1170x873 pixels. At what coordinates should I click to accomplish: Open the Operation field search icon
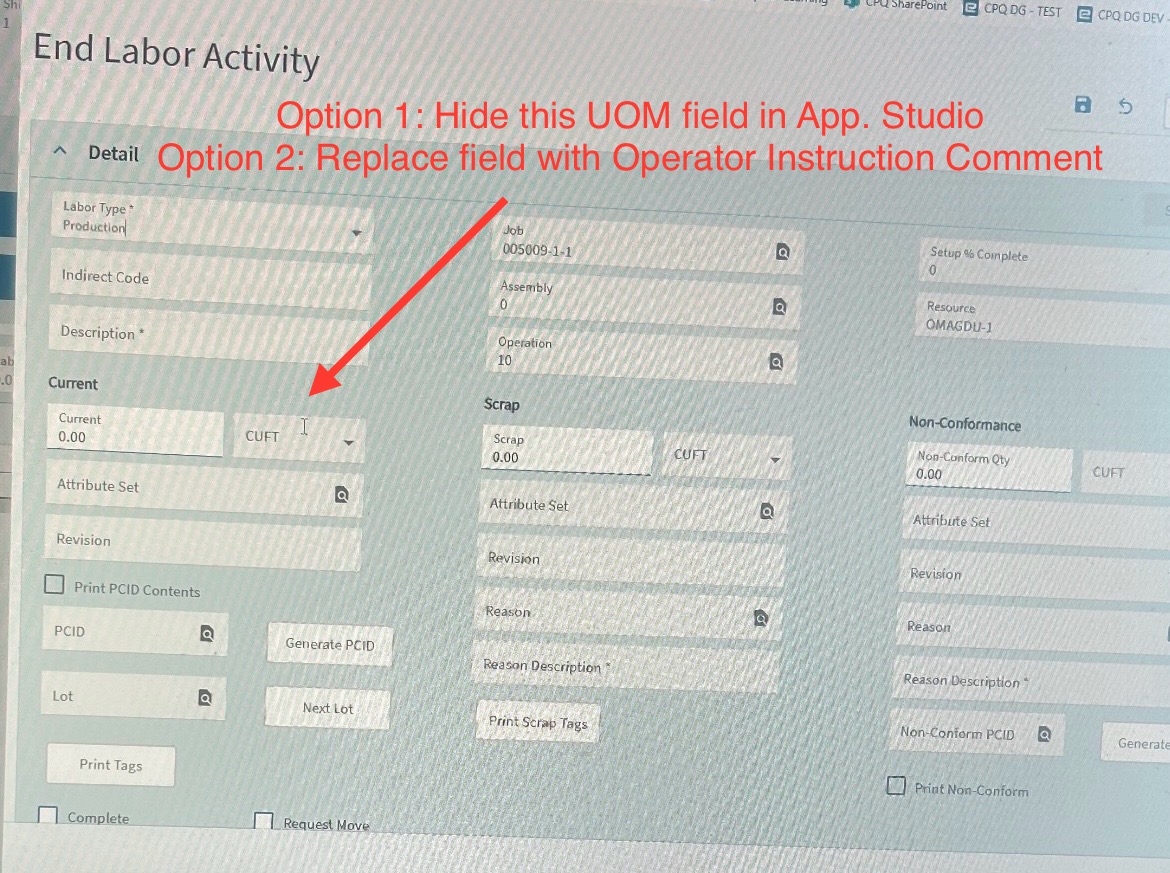(x=776, y=362)
